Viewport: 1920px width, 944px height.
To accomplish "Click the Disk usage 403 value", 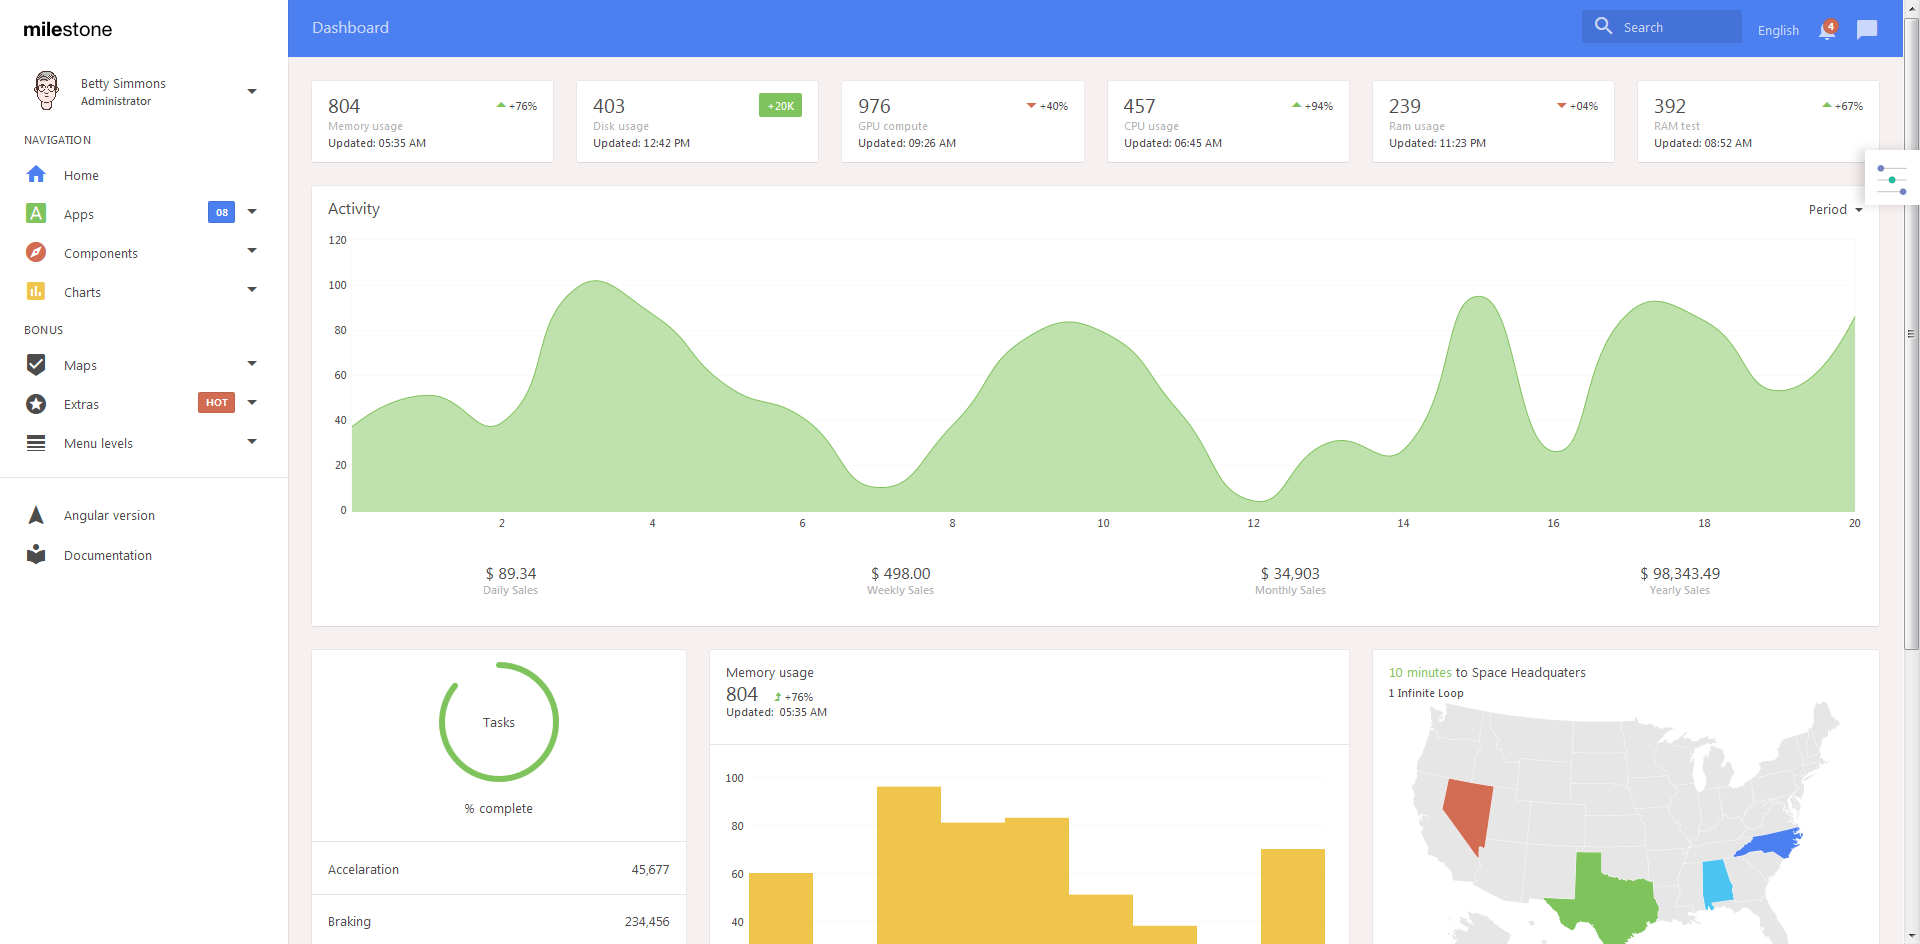I will [609, 106].
